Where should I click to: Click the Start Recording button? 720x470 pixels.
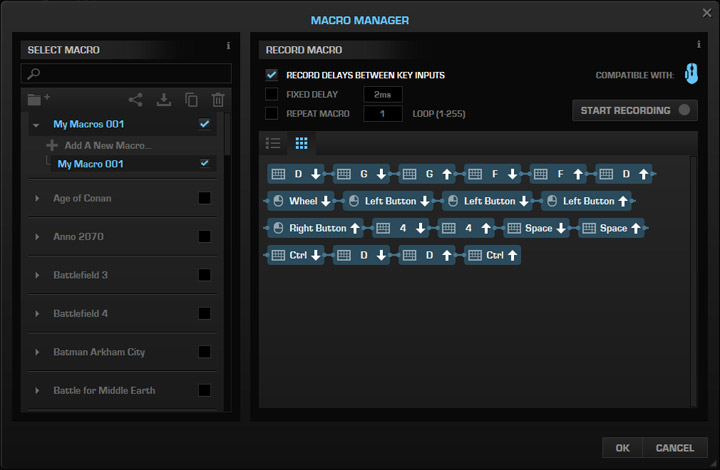coord(635,110)
